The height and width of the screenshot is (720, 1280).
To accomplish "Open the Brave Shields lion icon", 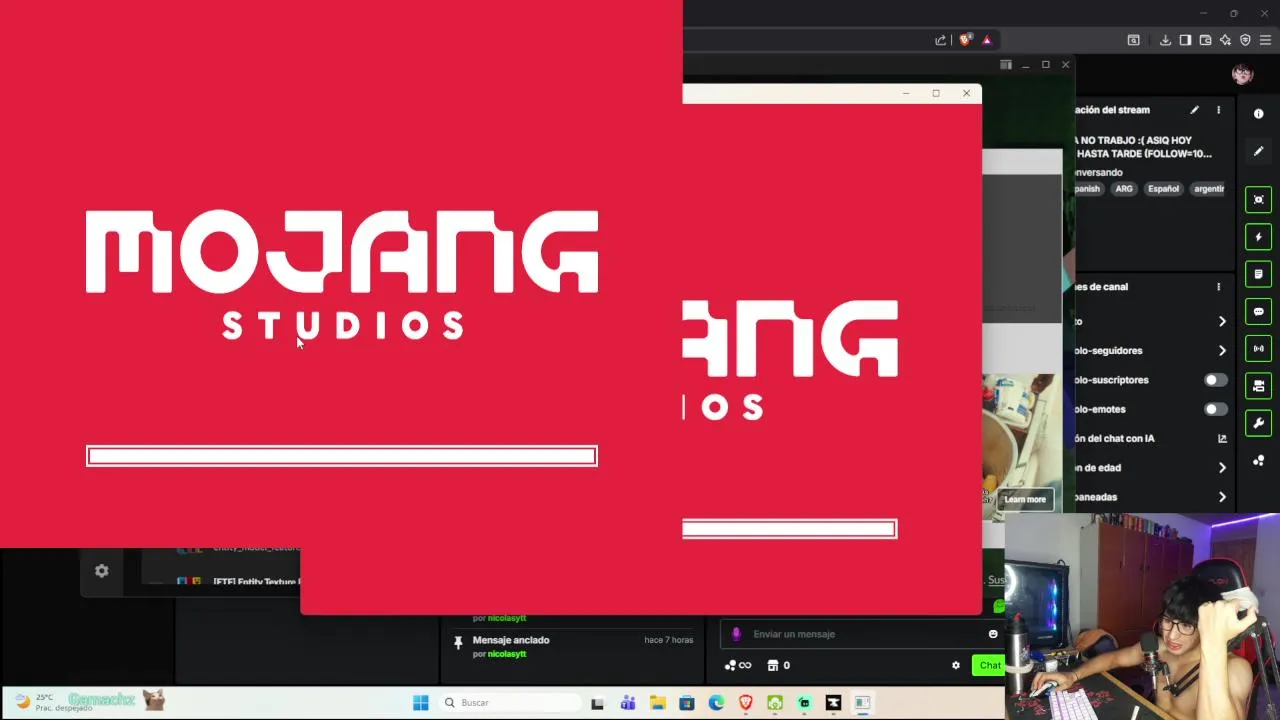I will (965, 40).
